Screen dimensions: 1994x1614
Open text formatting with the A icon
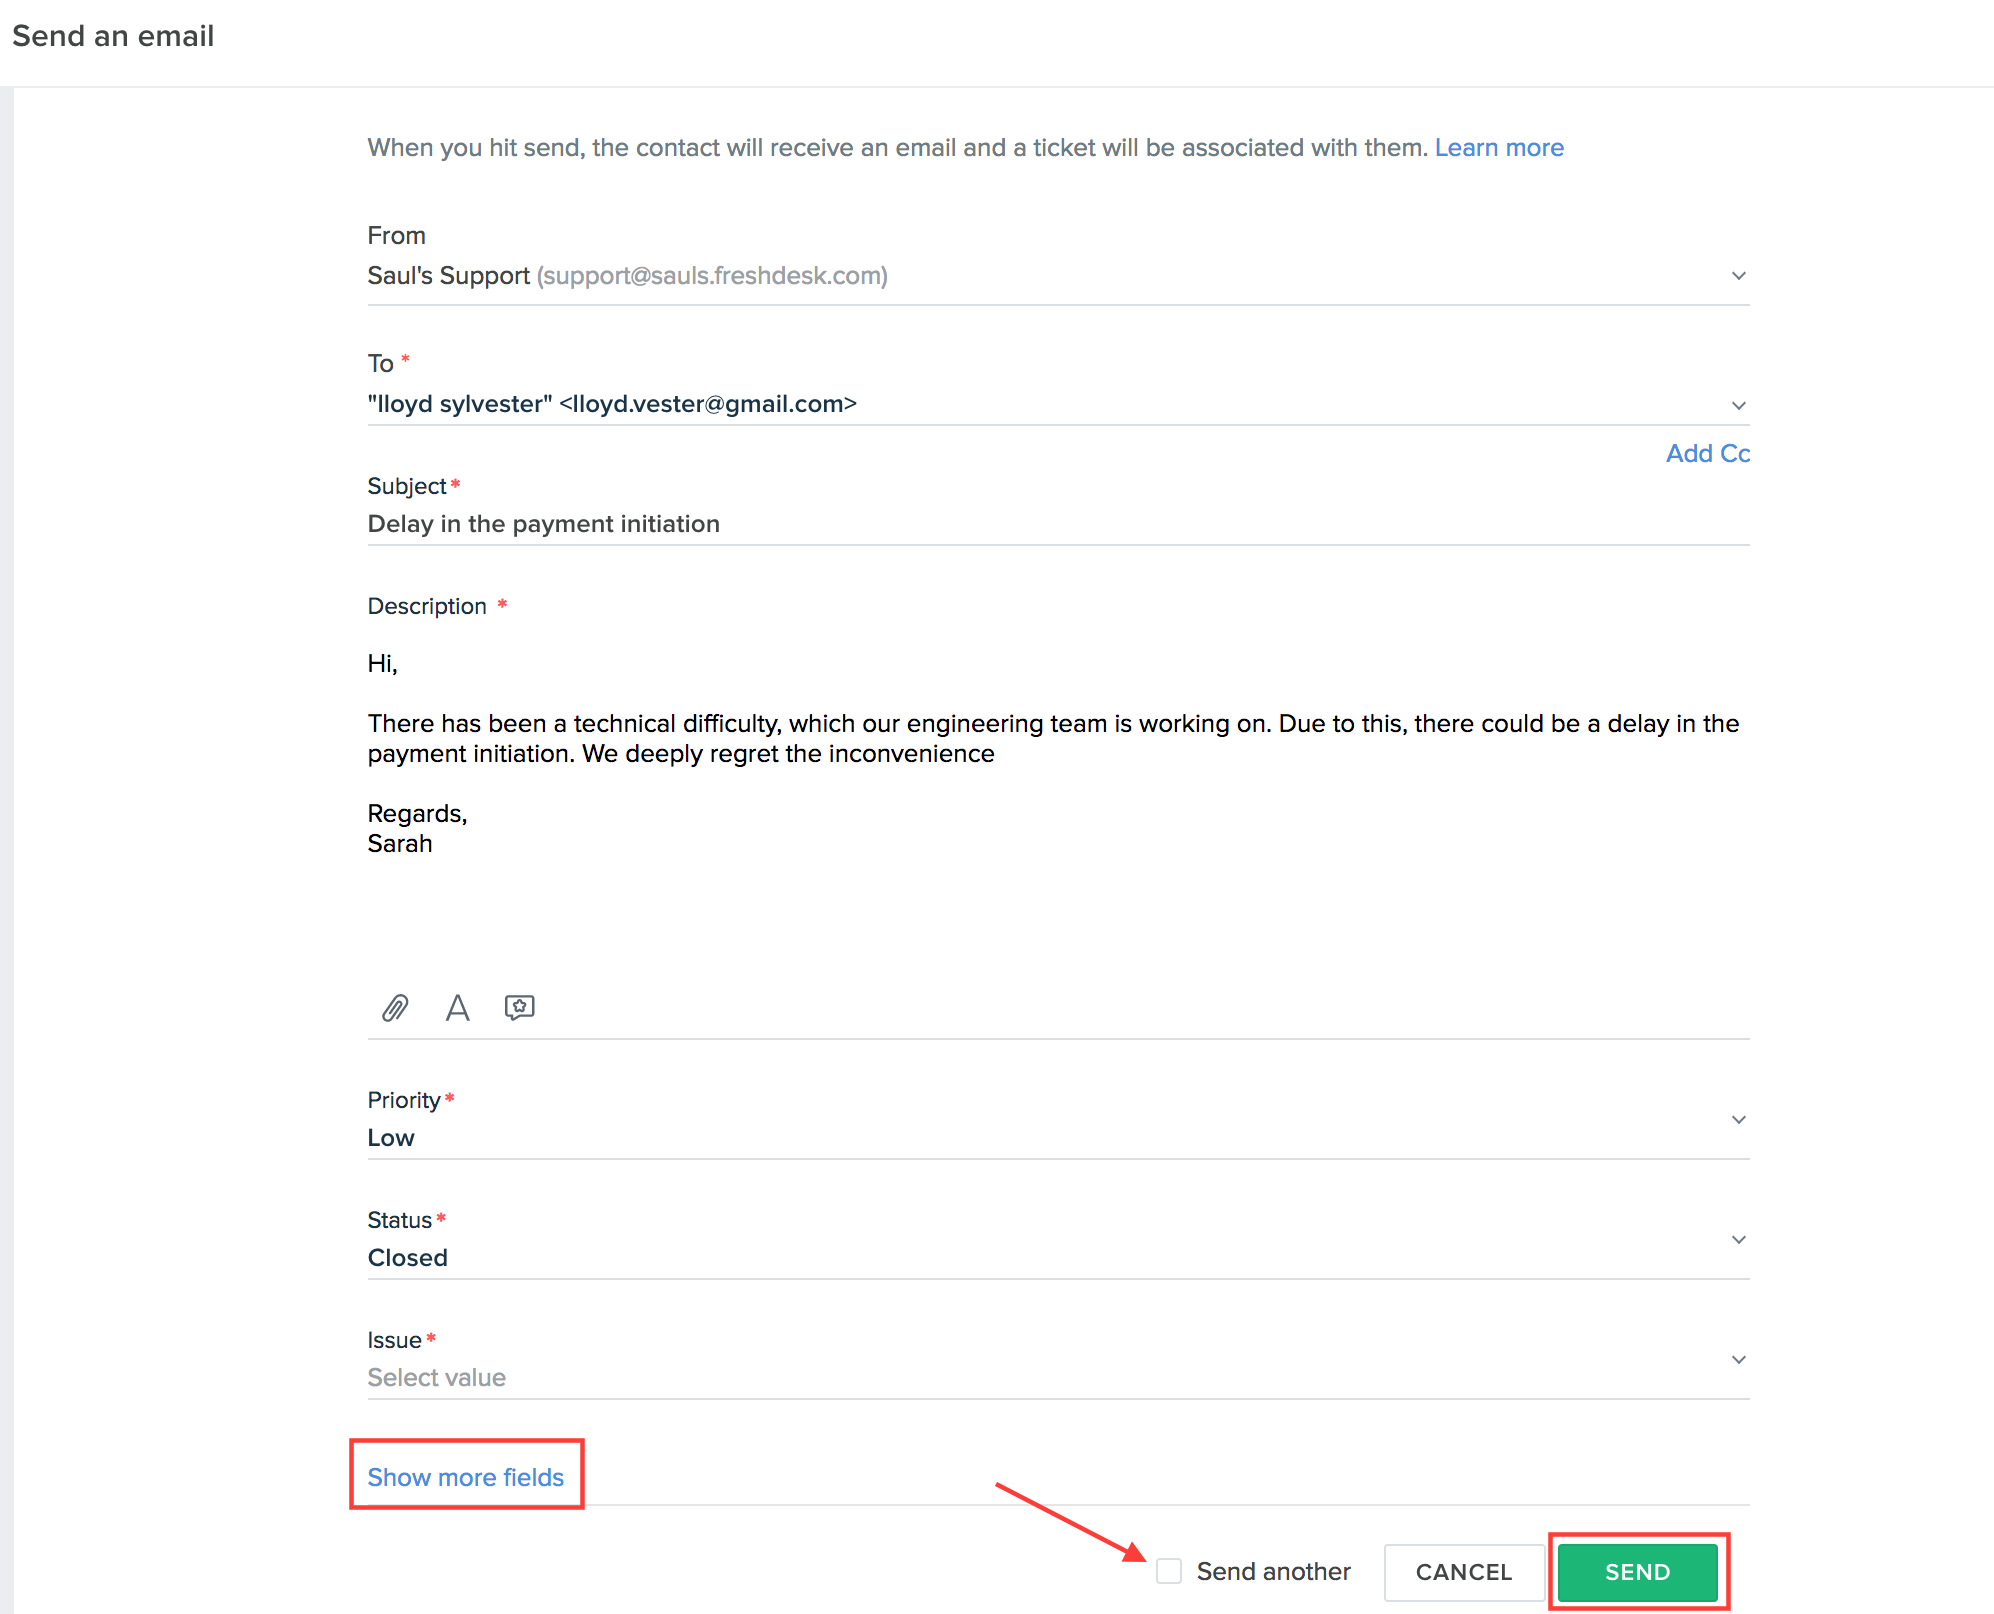457,1007
